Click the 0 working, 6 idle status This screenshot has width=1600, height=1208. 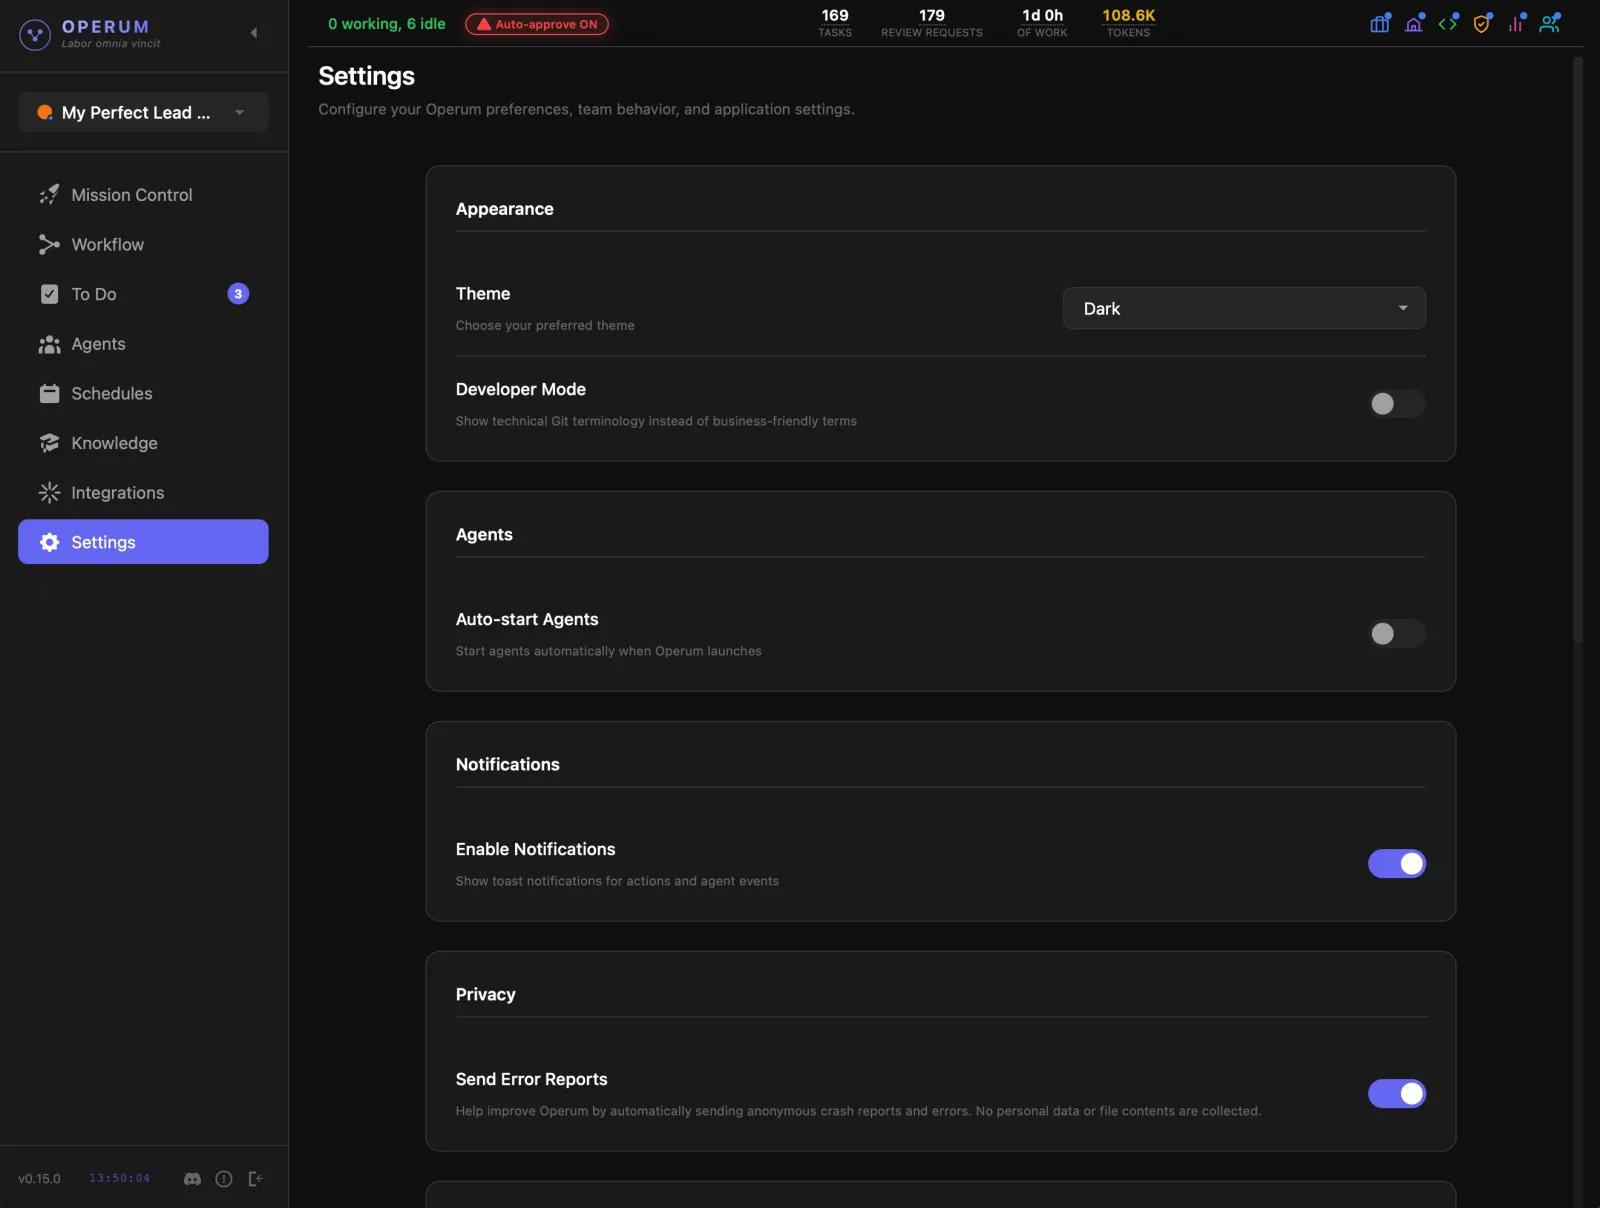click(x=387, y=24)
